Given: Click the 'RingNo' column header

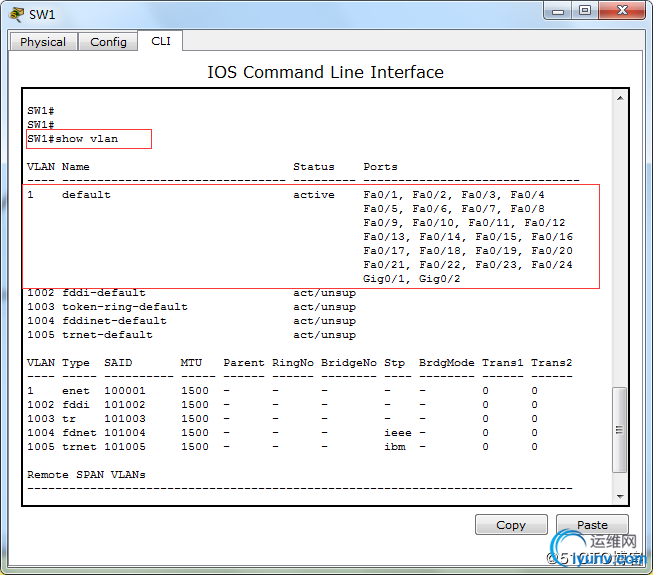Looking at the screenshot, I should click(293, 363).
